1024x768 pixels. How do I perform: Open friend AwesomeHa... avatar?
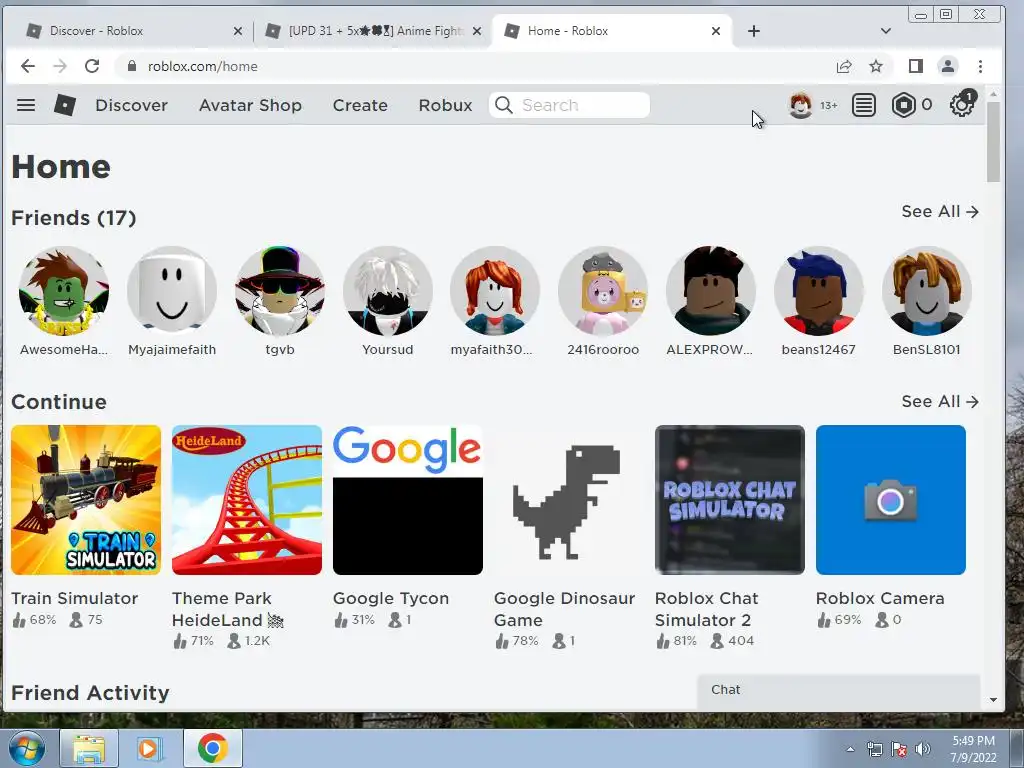[x=64, y=291]
